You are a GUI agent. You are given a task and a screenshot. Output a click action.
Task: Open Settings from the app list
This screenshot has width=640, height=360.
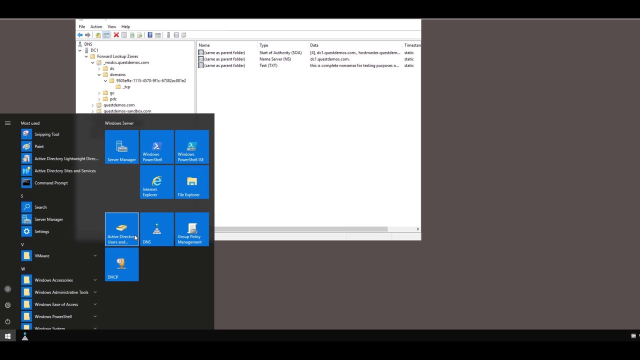pyautogui.click(x=60, y=231)
